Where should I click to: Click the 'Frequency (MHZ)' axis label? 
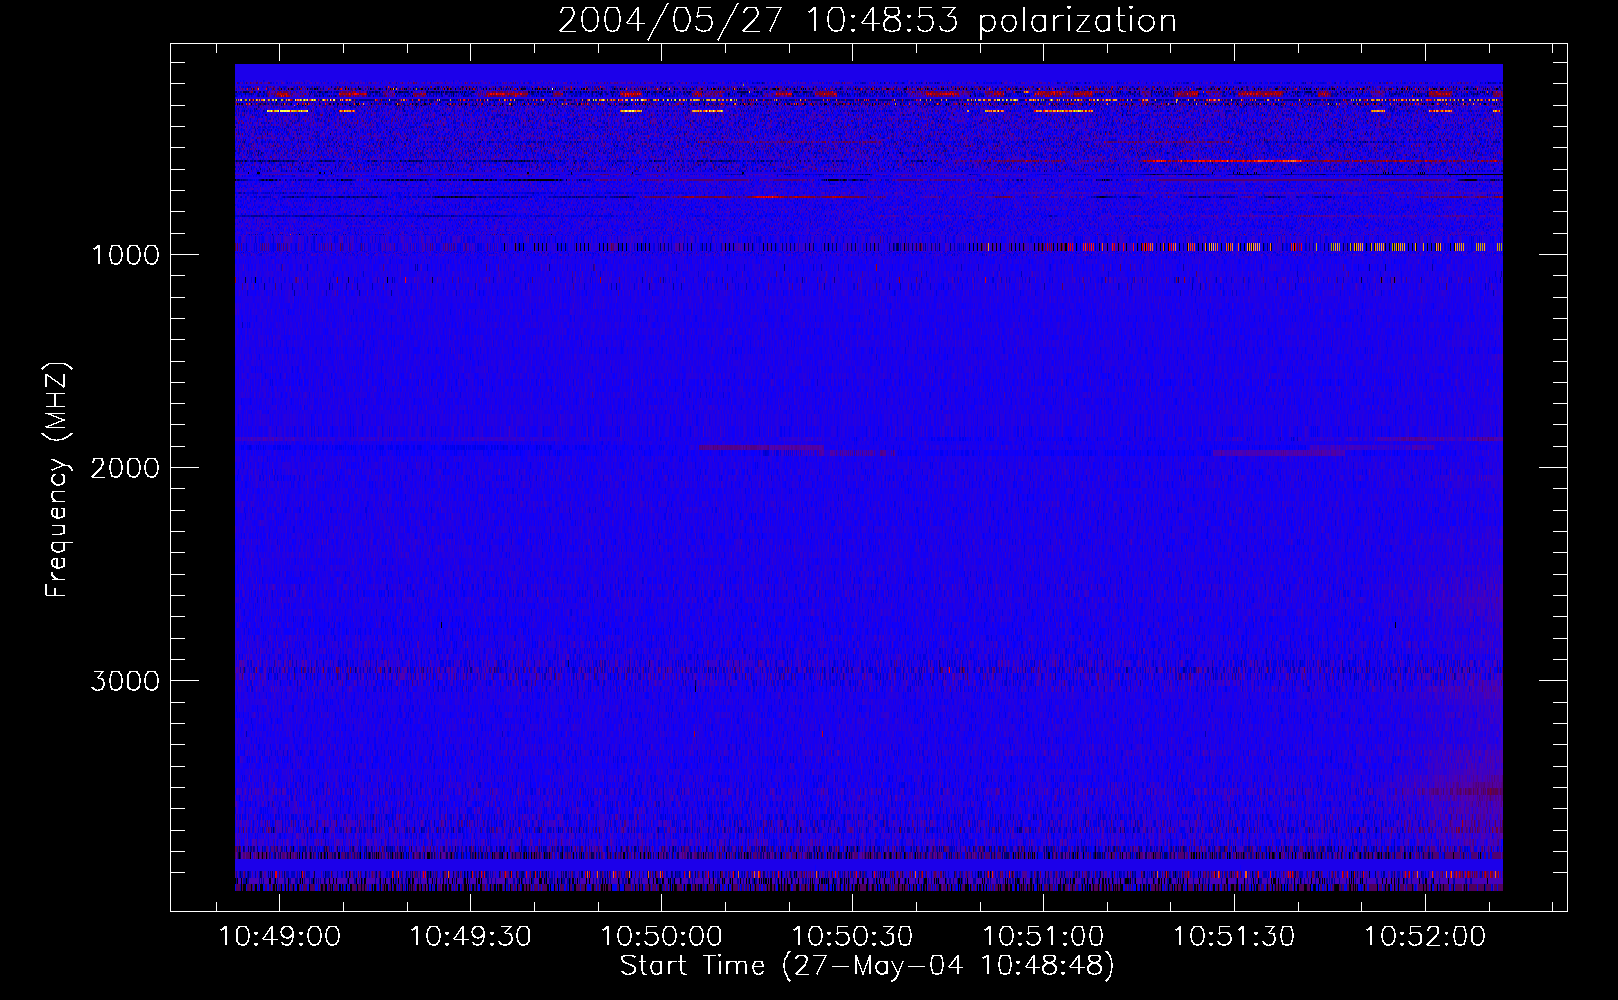click(x=57, y=480)
